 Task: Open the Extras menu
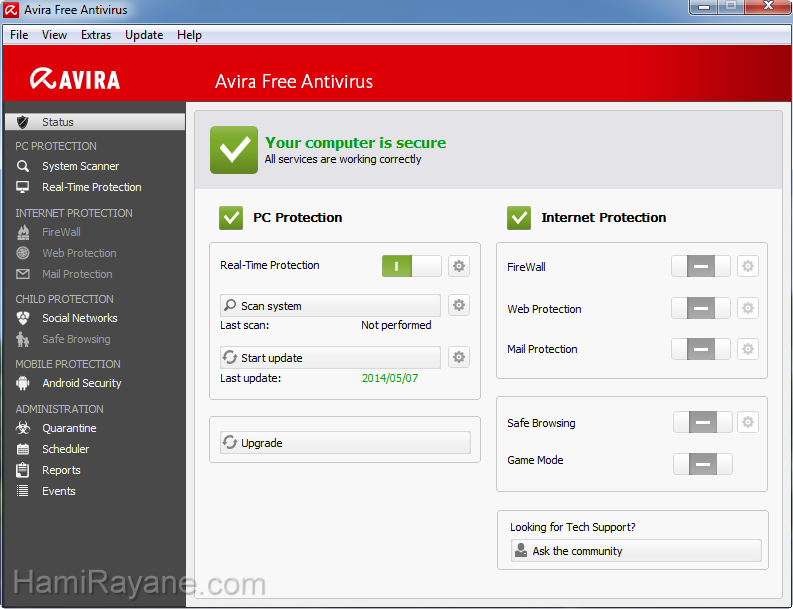click(96, 35)
